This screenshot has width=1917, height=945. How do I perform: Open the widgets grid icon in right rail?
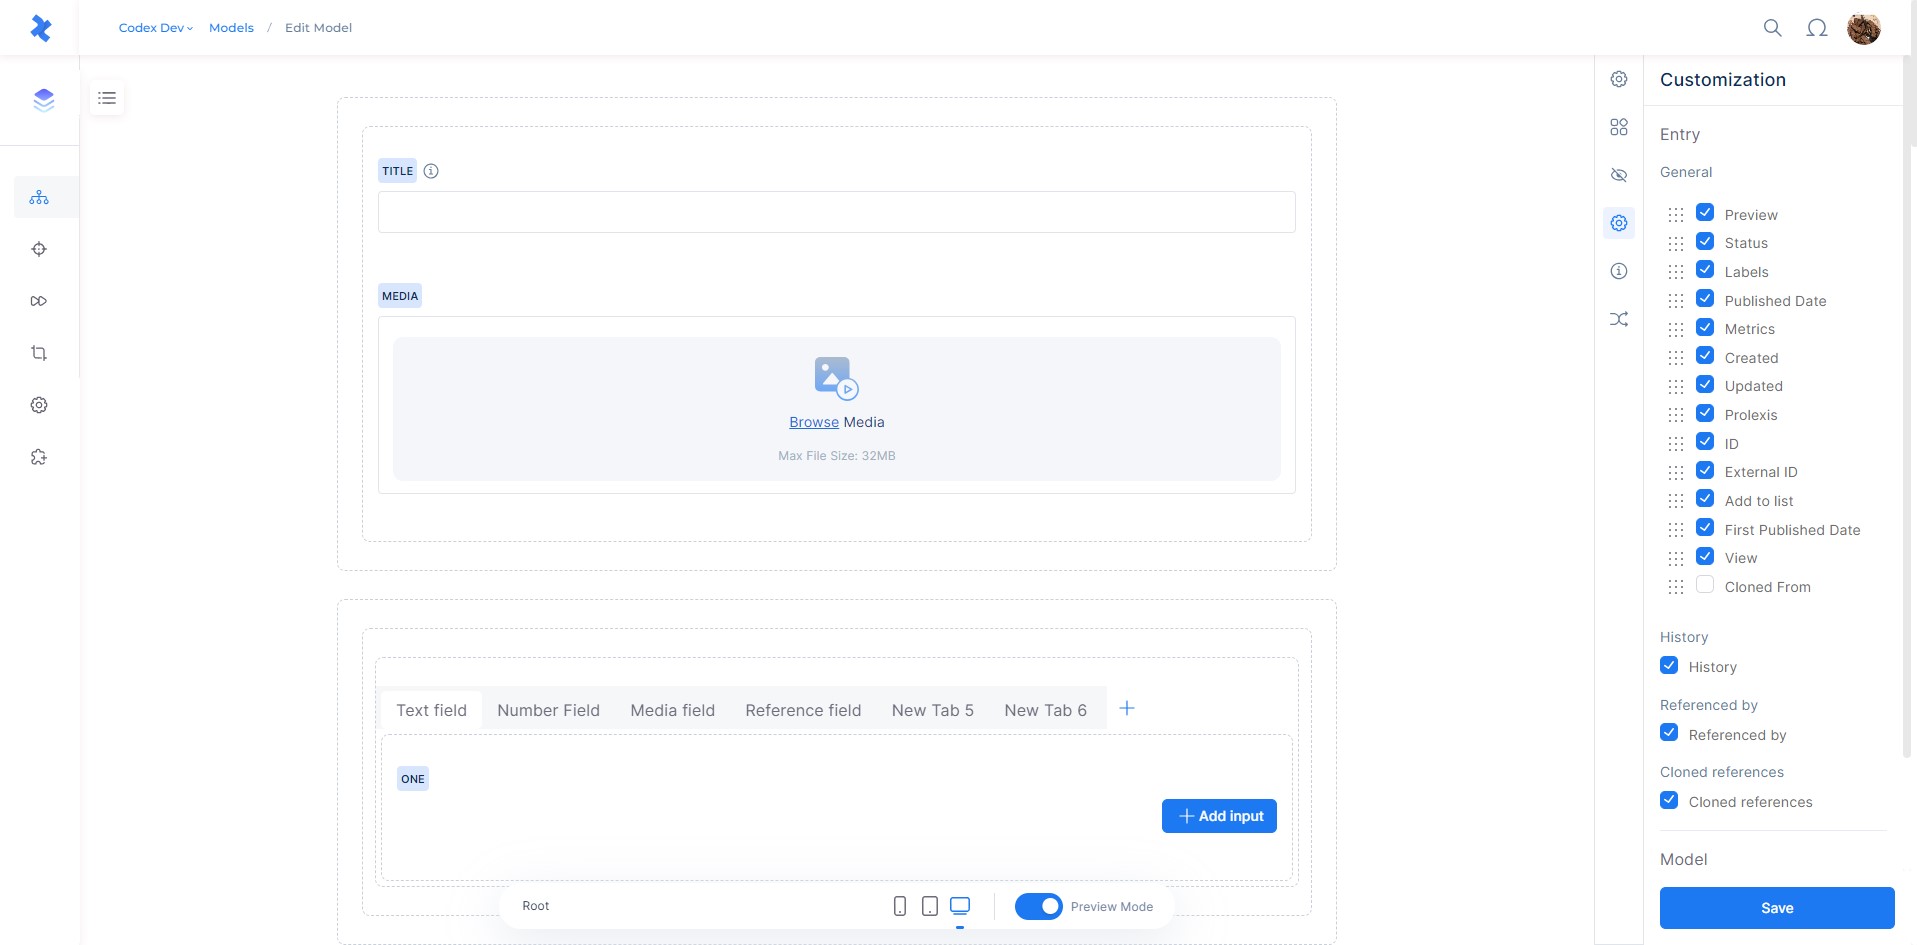[x=1619, y=127]
